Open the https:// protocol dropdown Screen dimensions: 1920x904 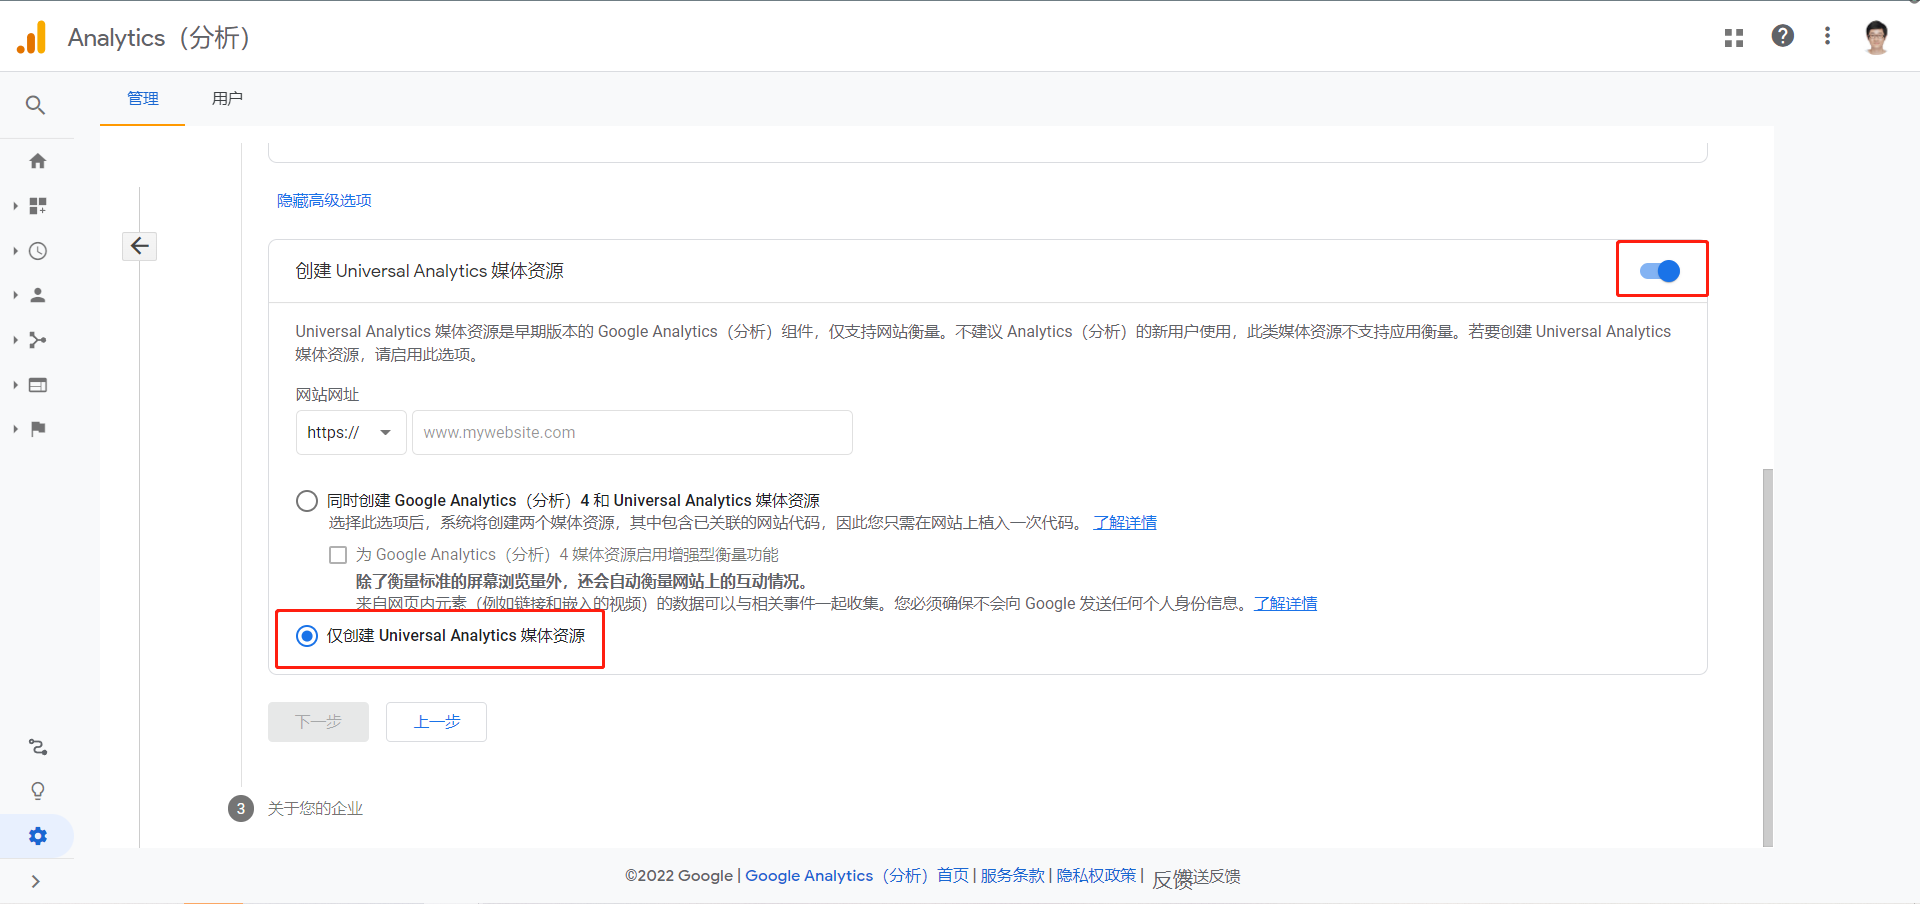tap(351, 433)
